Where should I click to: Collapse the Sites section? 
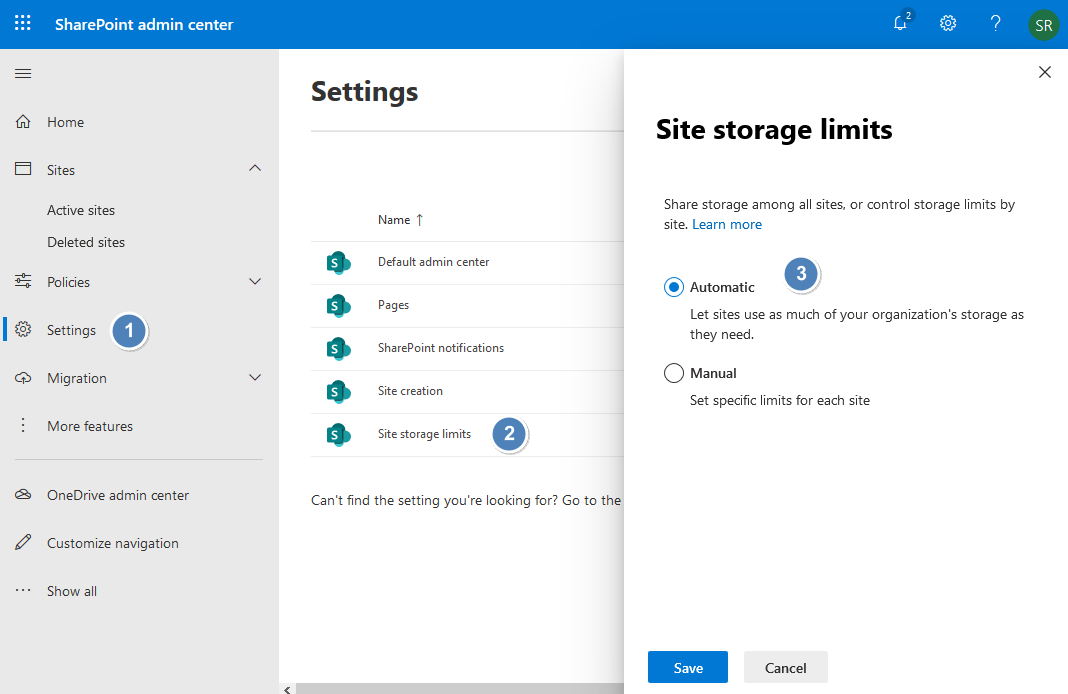255,169
